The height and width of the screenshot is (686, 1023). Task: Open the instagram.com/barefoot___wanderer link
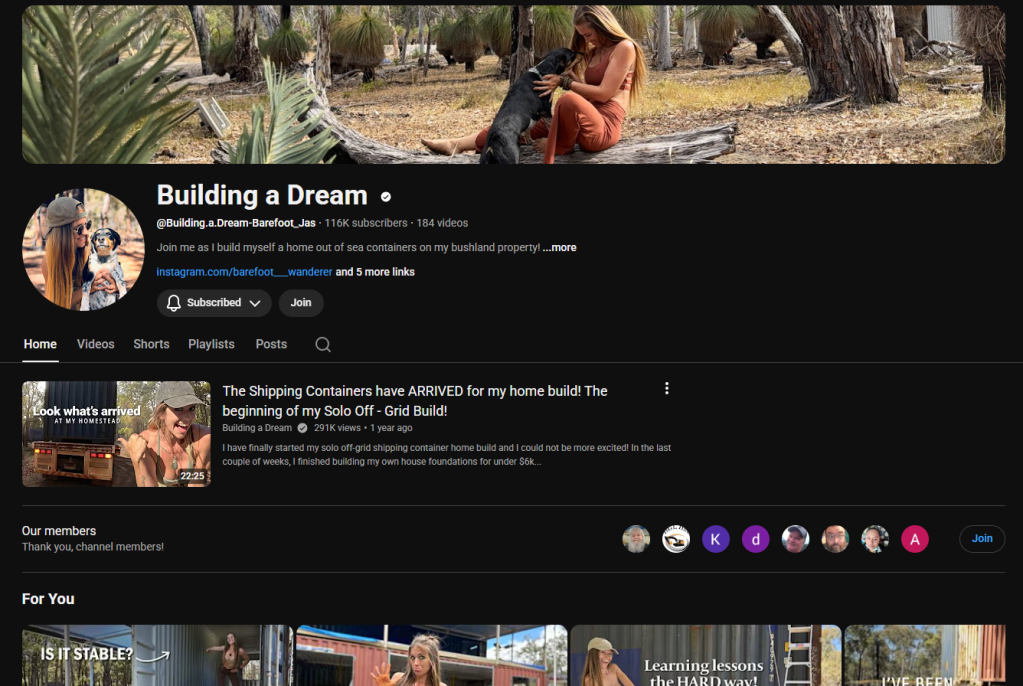point(244,272)
